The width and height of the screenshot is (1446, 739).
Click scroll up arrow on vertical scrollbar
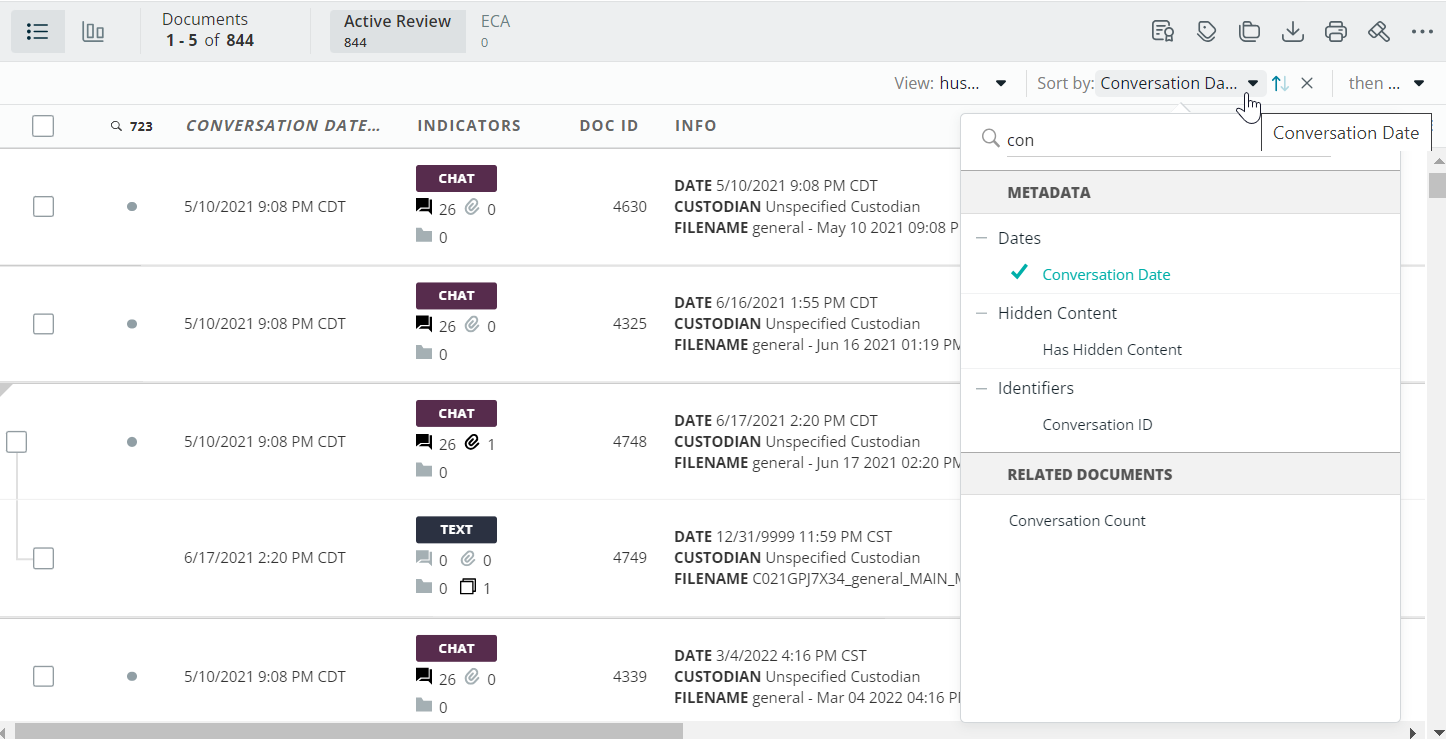1437,161
